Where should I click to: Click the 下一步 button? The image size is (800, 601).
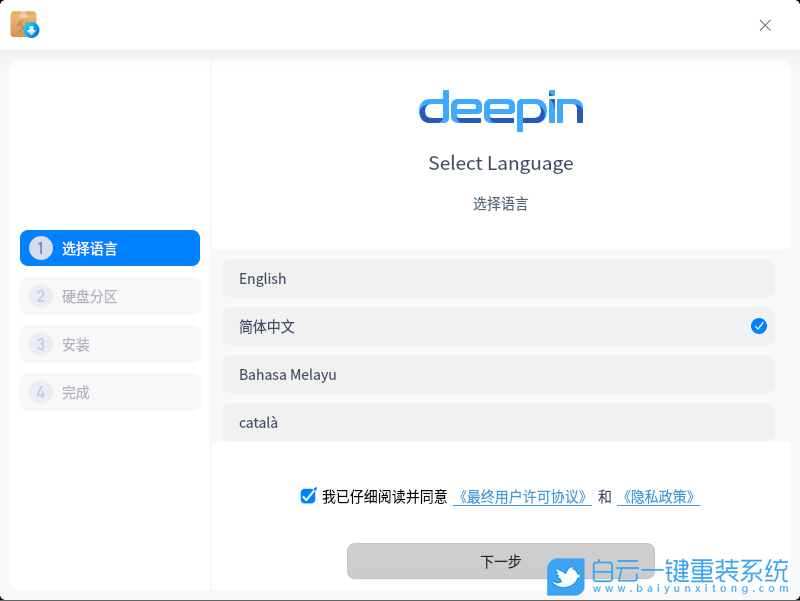(500, 561)
